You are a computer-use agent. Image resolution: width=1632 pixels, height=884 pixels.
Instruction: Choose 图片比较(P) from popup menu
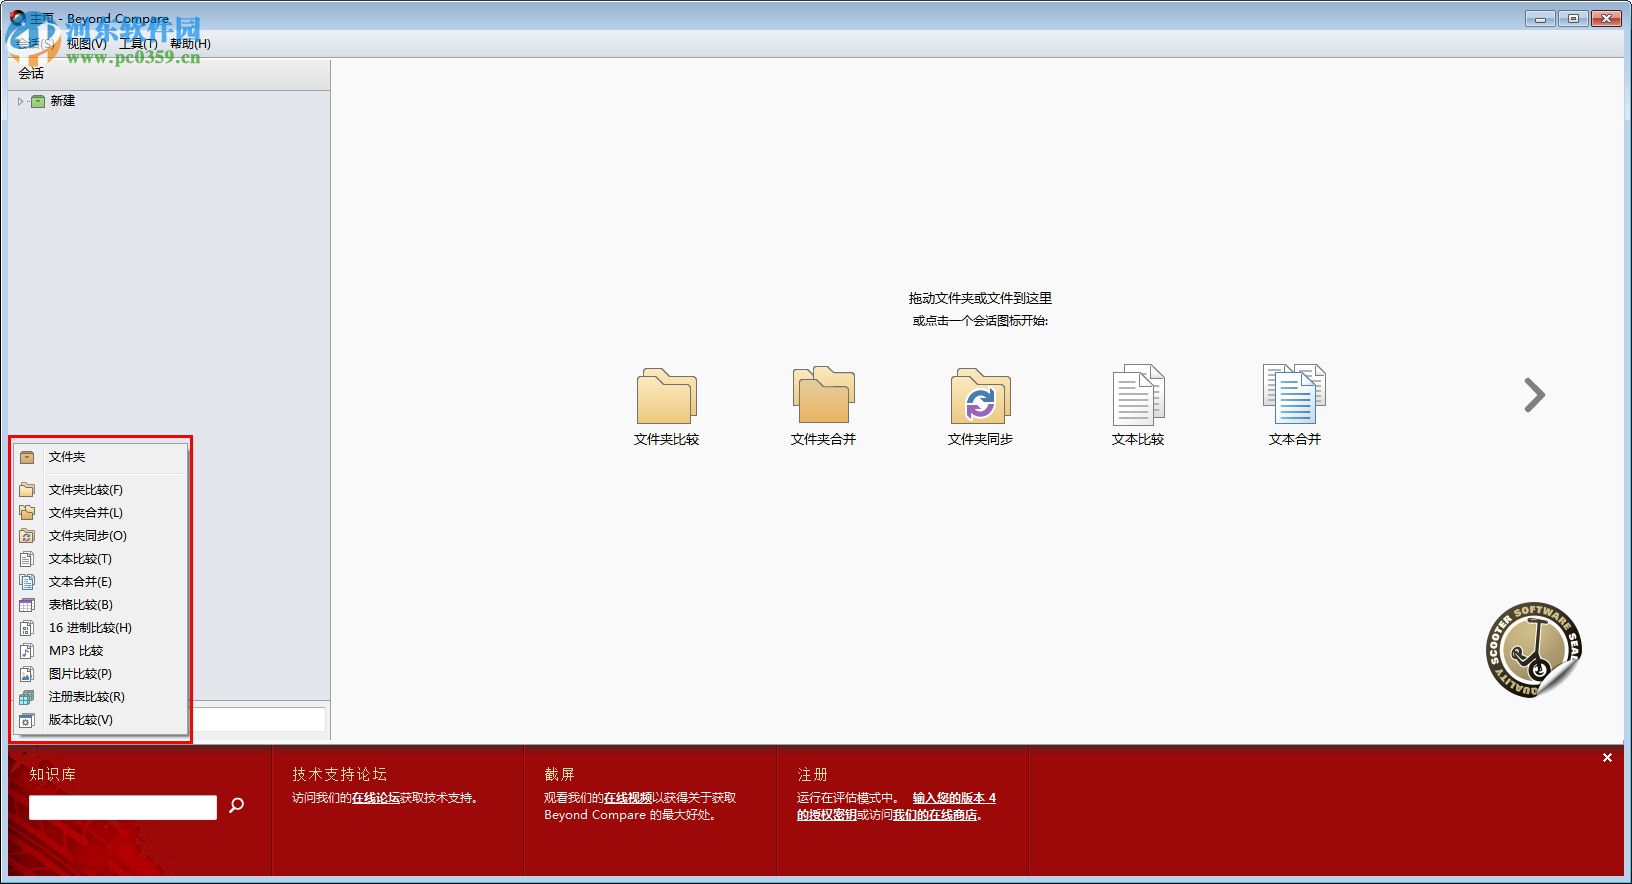(101, 674)
